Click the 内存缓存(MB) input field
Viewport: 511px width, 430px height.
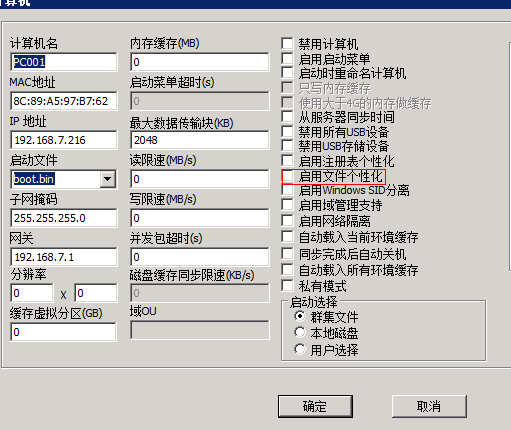200,62
